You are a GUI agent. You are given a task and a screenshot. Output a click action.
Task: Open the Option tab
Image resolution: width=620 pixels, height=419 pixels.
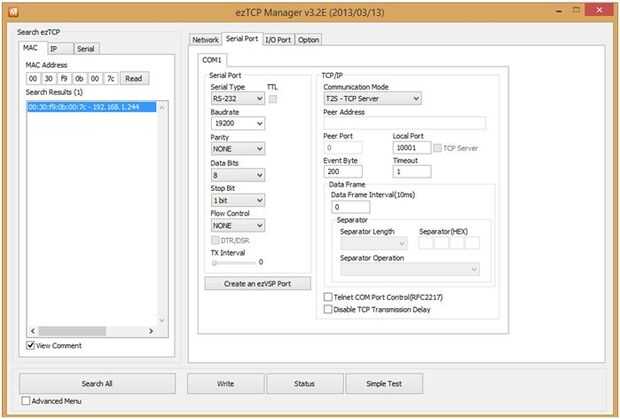point(308,40)
